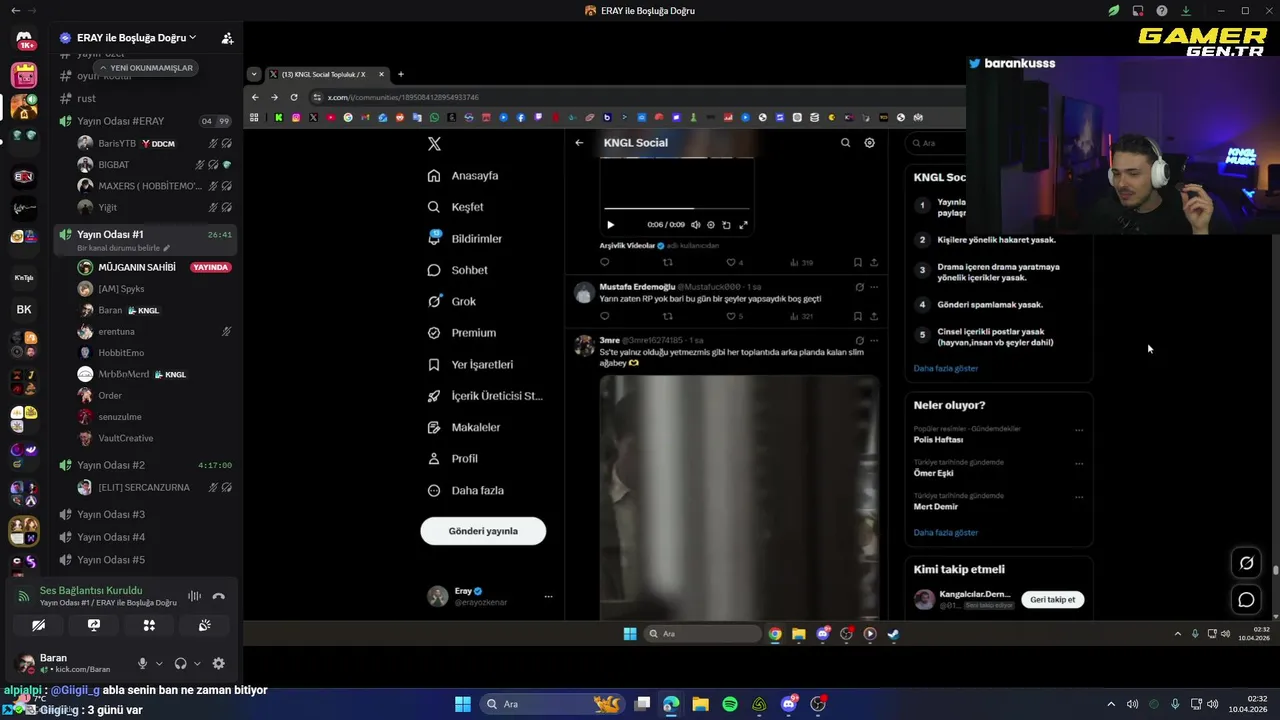Repost Mustafa Erdemoğlu's post
The width and height of the screenshot is (1280, 720).
(x=668, y=316)
